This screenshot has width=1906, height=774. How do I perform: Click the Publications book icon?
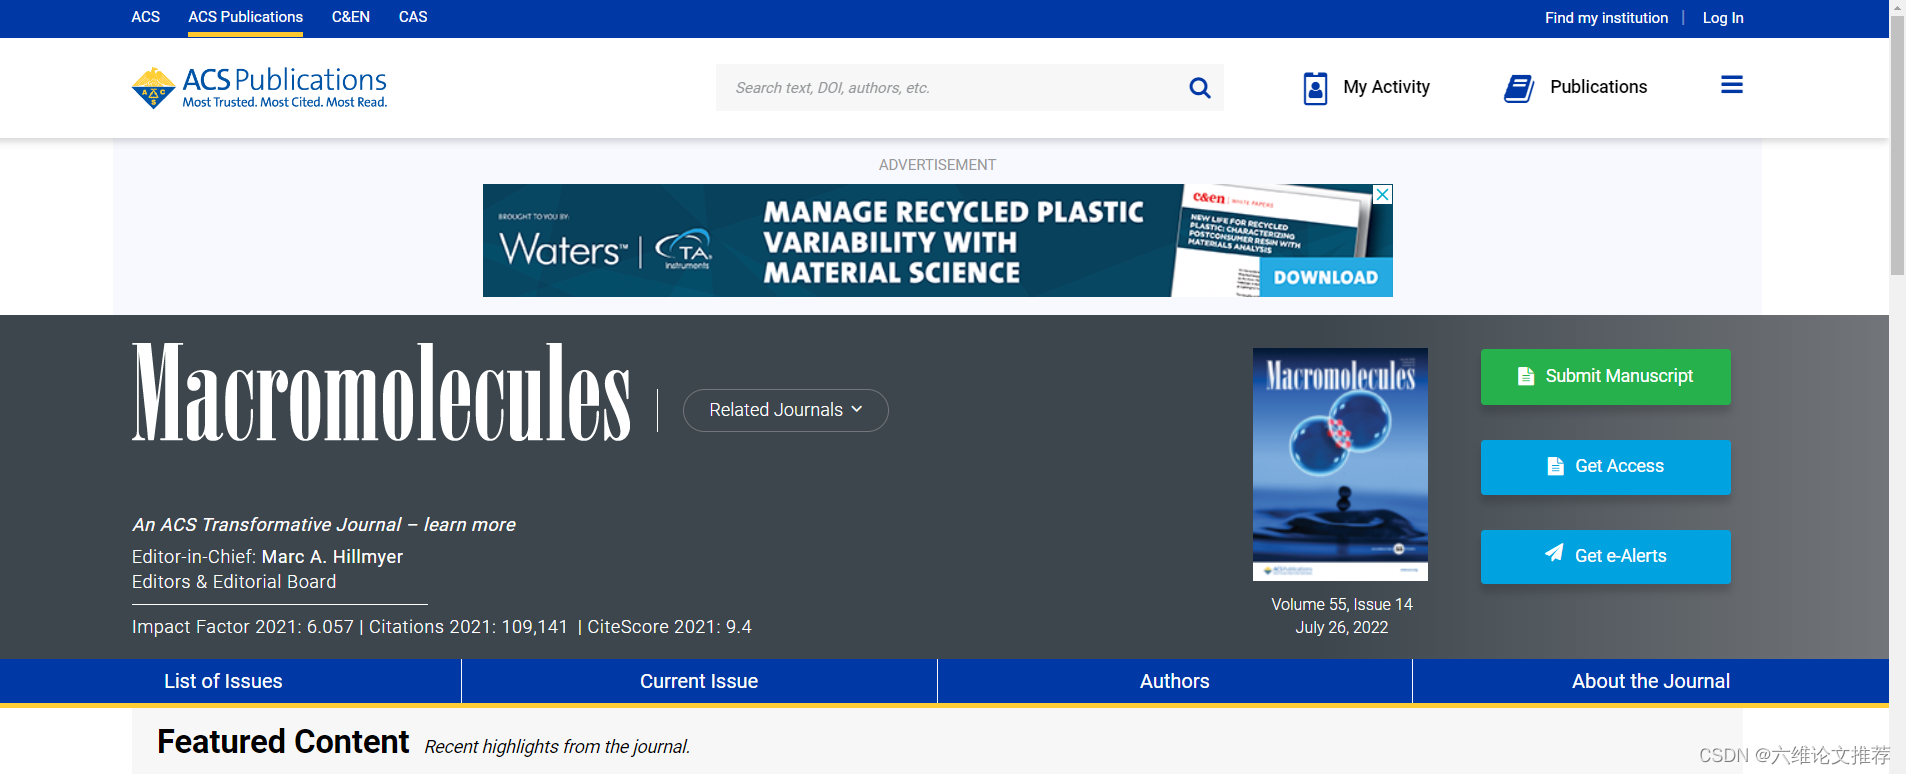(x=1519, y=88)
